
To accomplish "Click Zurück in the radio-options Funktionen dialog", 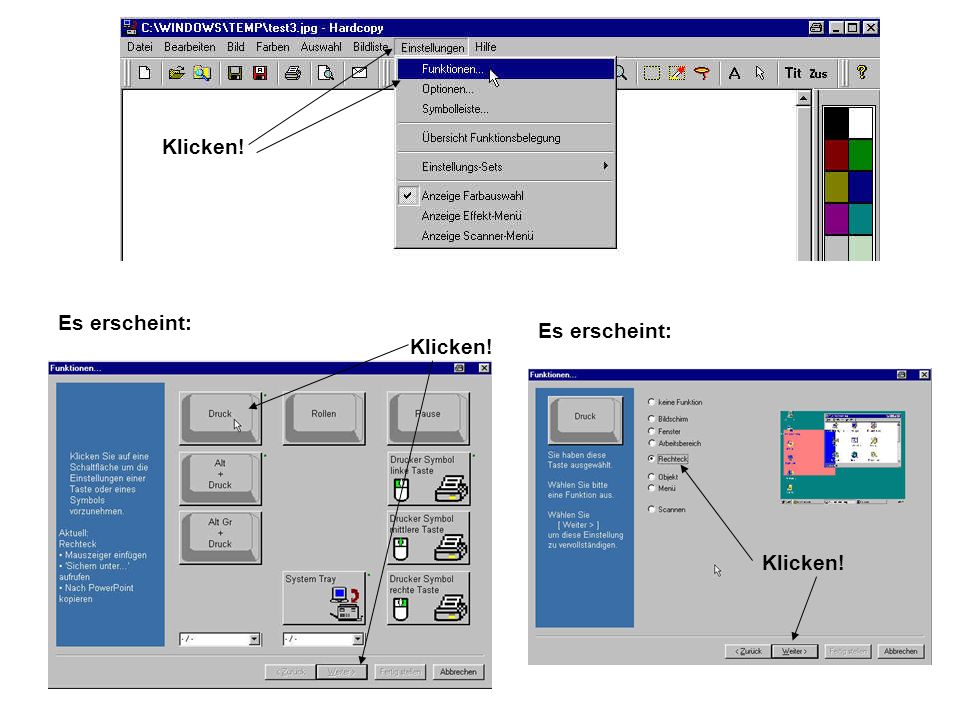I will click(748, 651).
